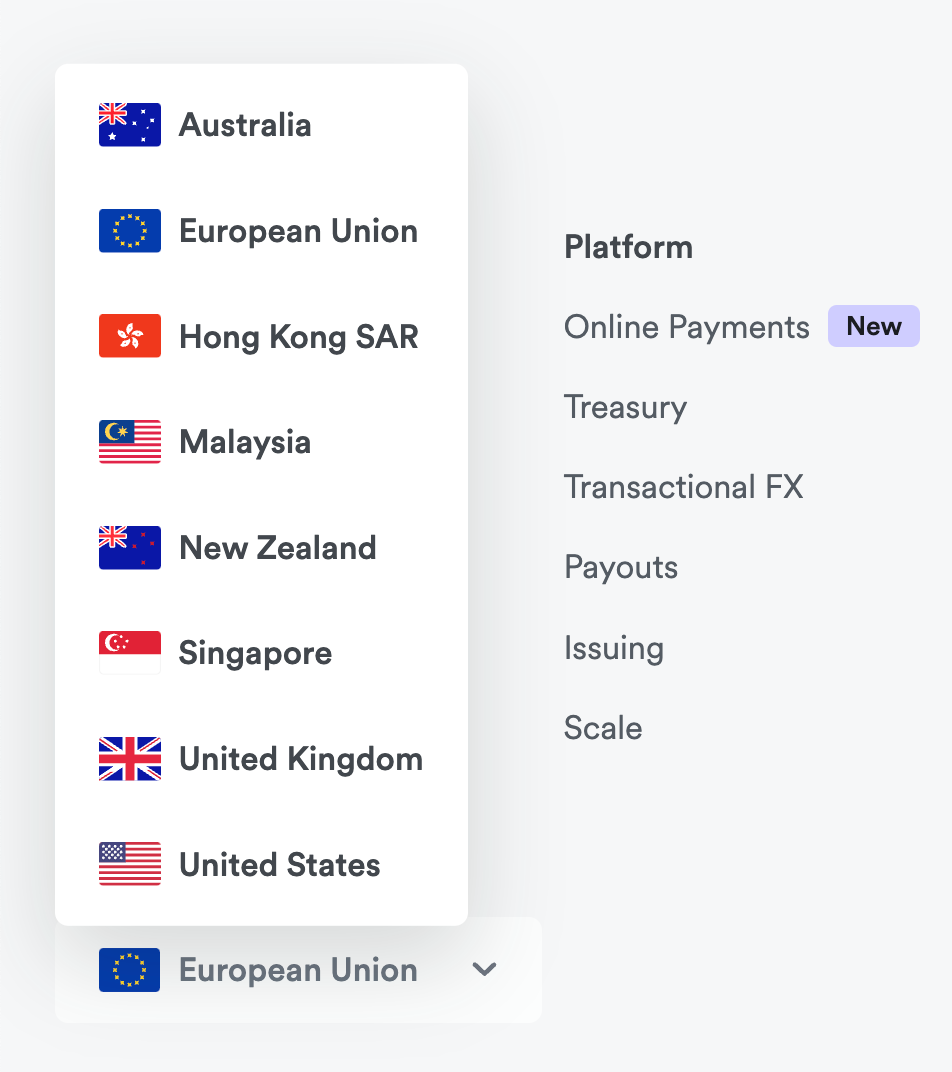Open Transactional FX link

[683, 487]
